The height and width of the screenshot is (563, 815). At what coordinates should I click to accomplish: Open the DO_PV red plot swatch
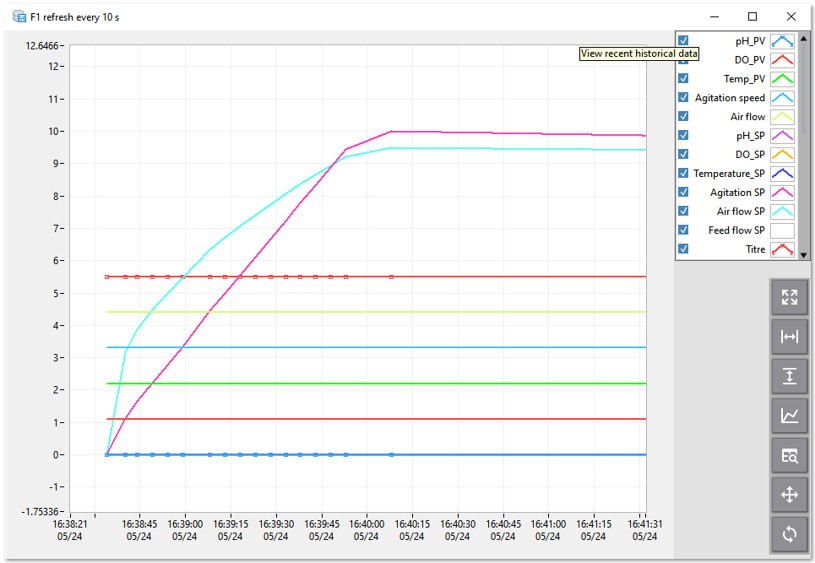pyautogui.click(x=782, y=60)
